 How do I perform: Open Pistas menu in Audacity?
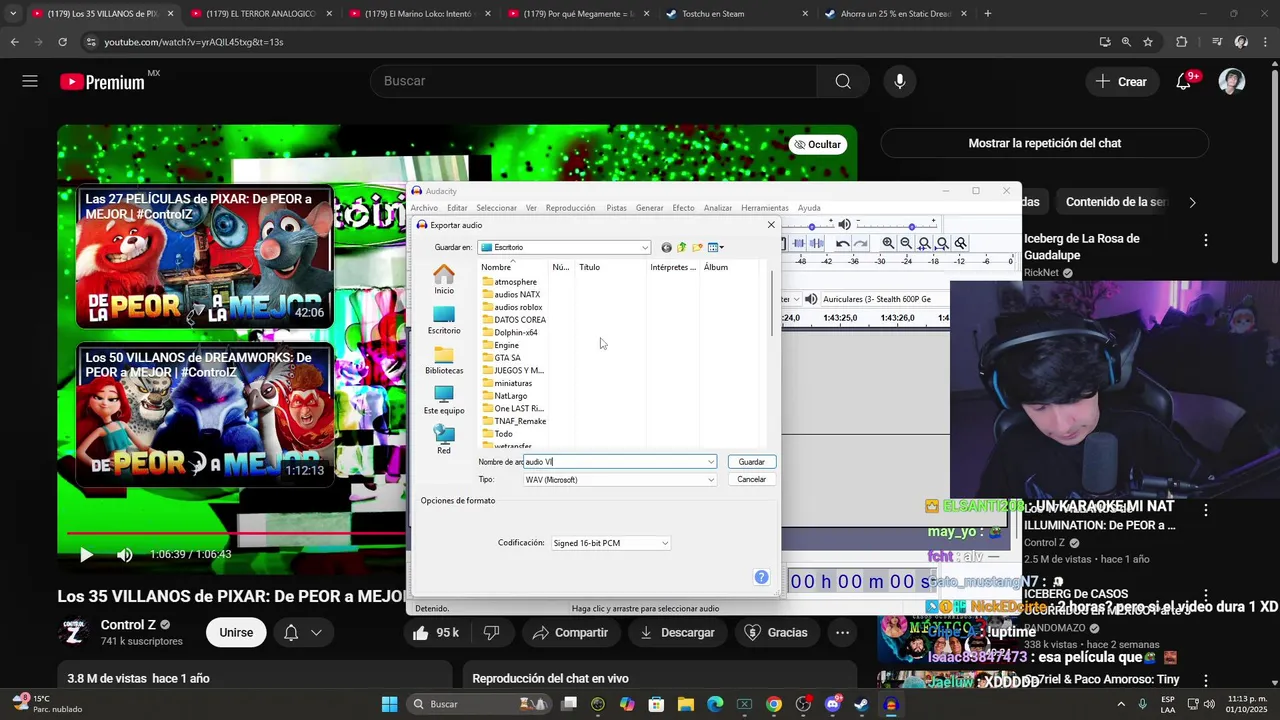click(616, 208)
